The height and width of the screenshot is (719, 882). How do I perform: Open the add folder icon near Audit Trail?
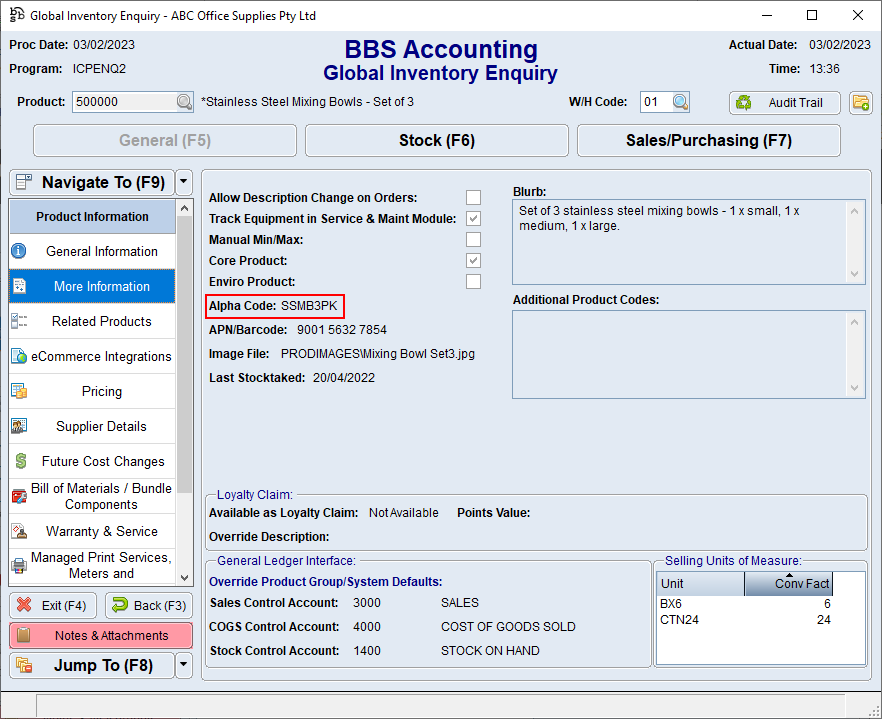(x=861, y=103)
